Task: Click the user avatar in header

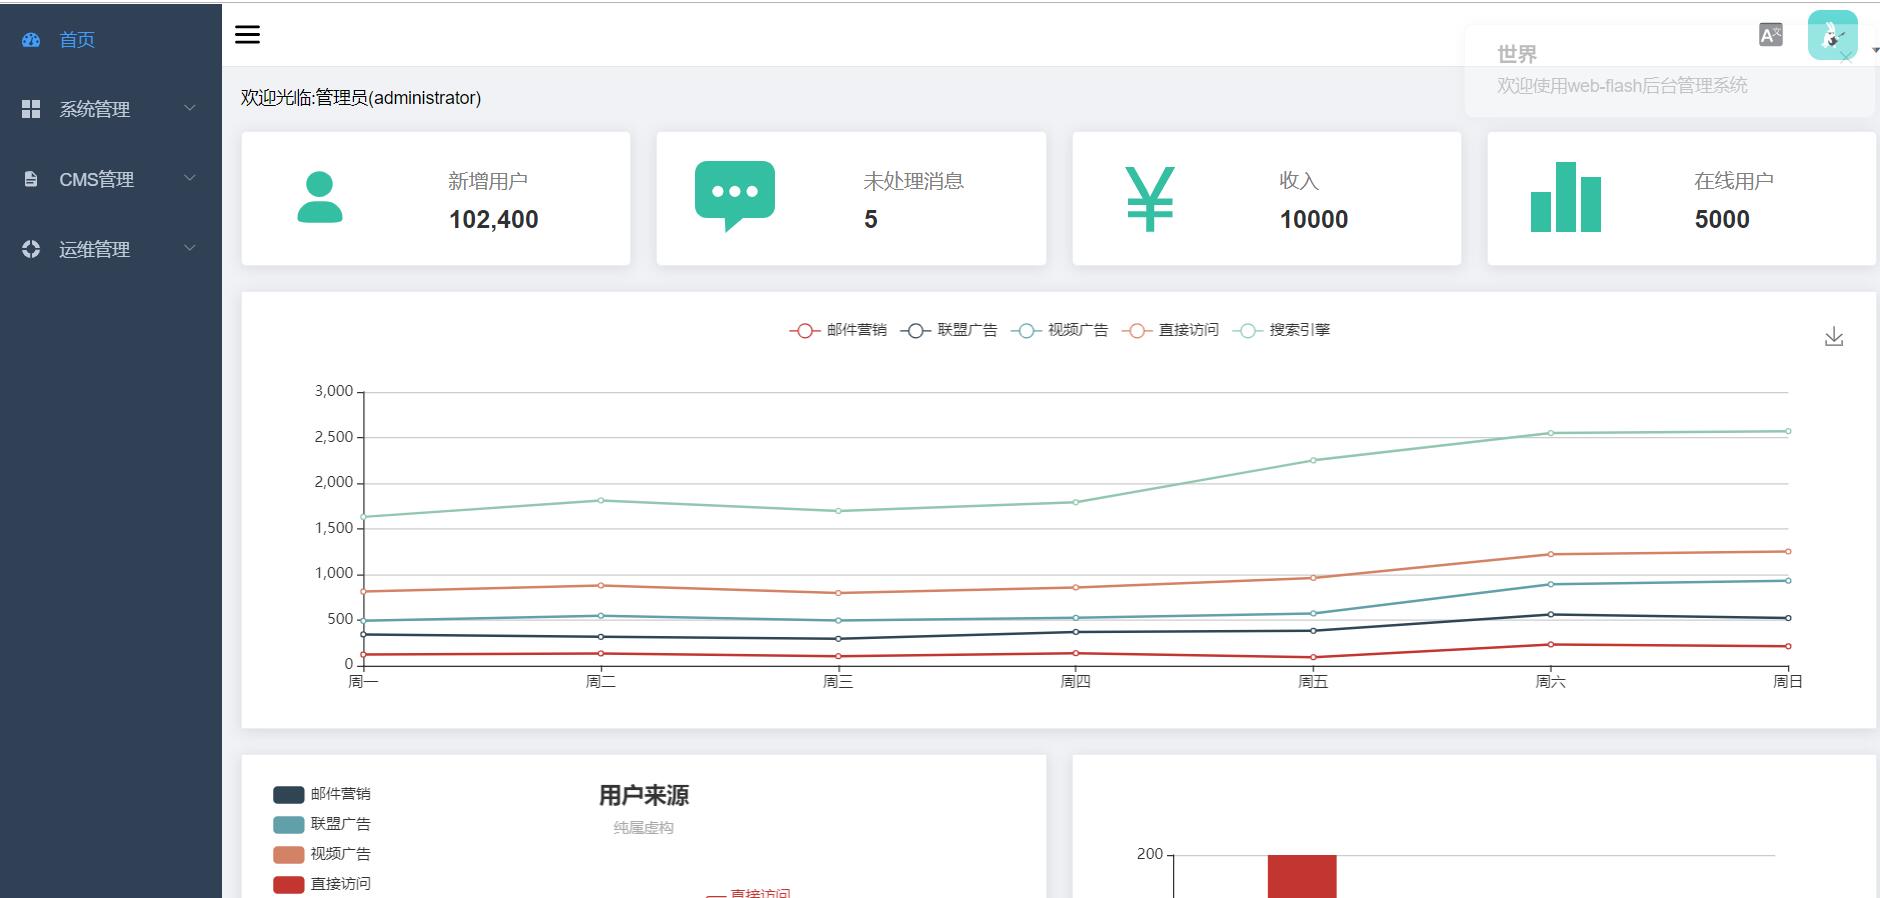Action: click(1832, 36)
